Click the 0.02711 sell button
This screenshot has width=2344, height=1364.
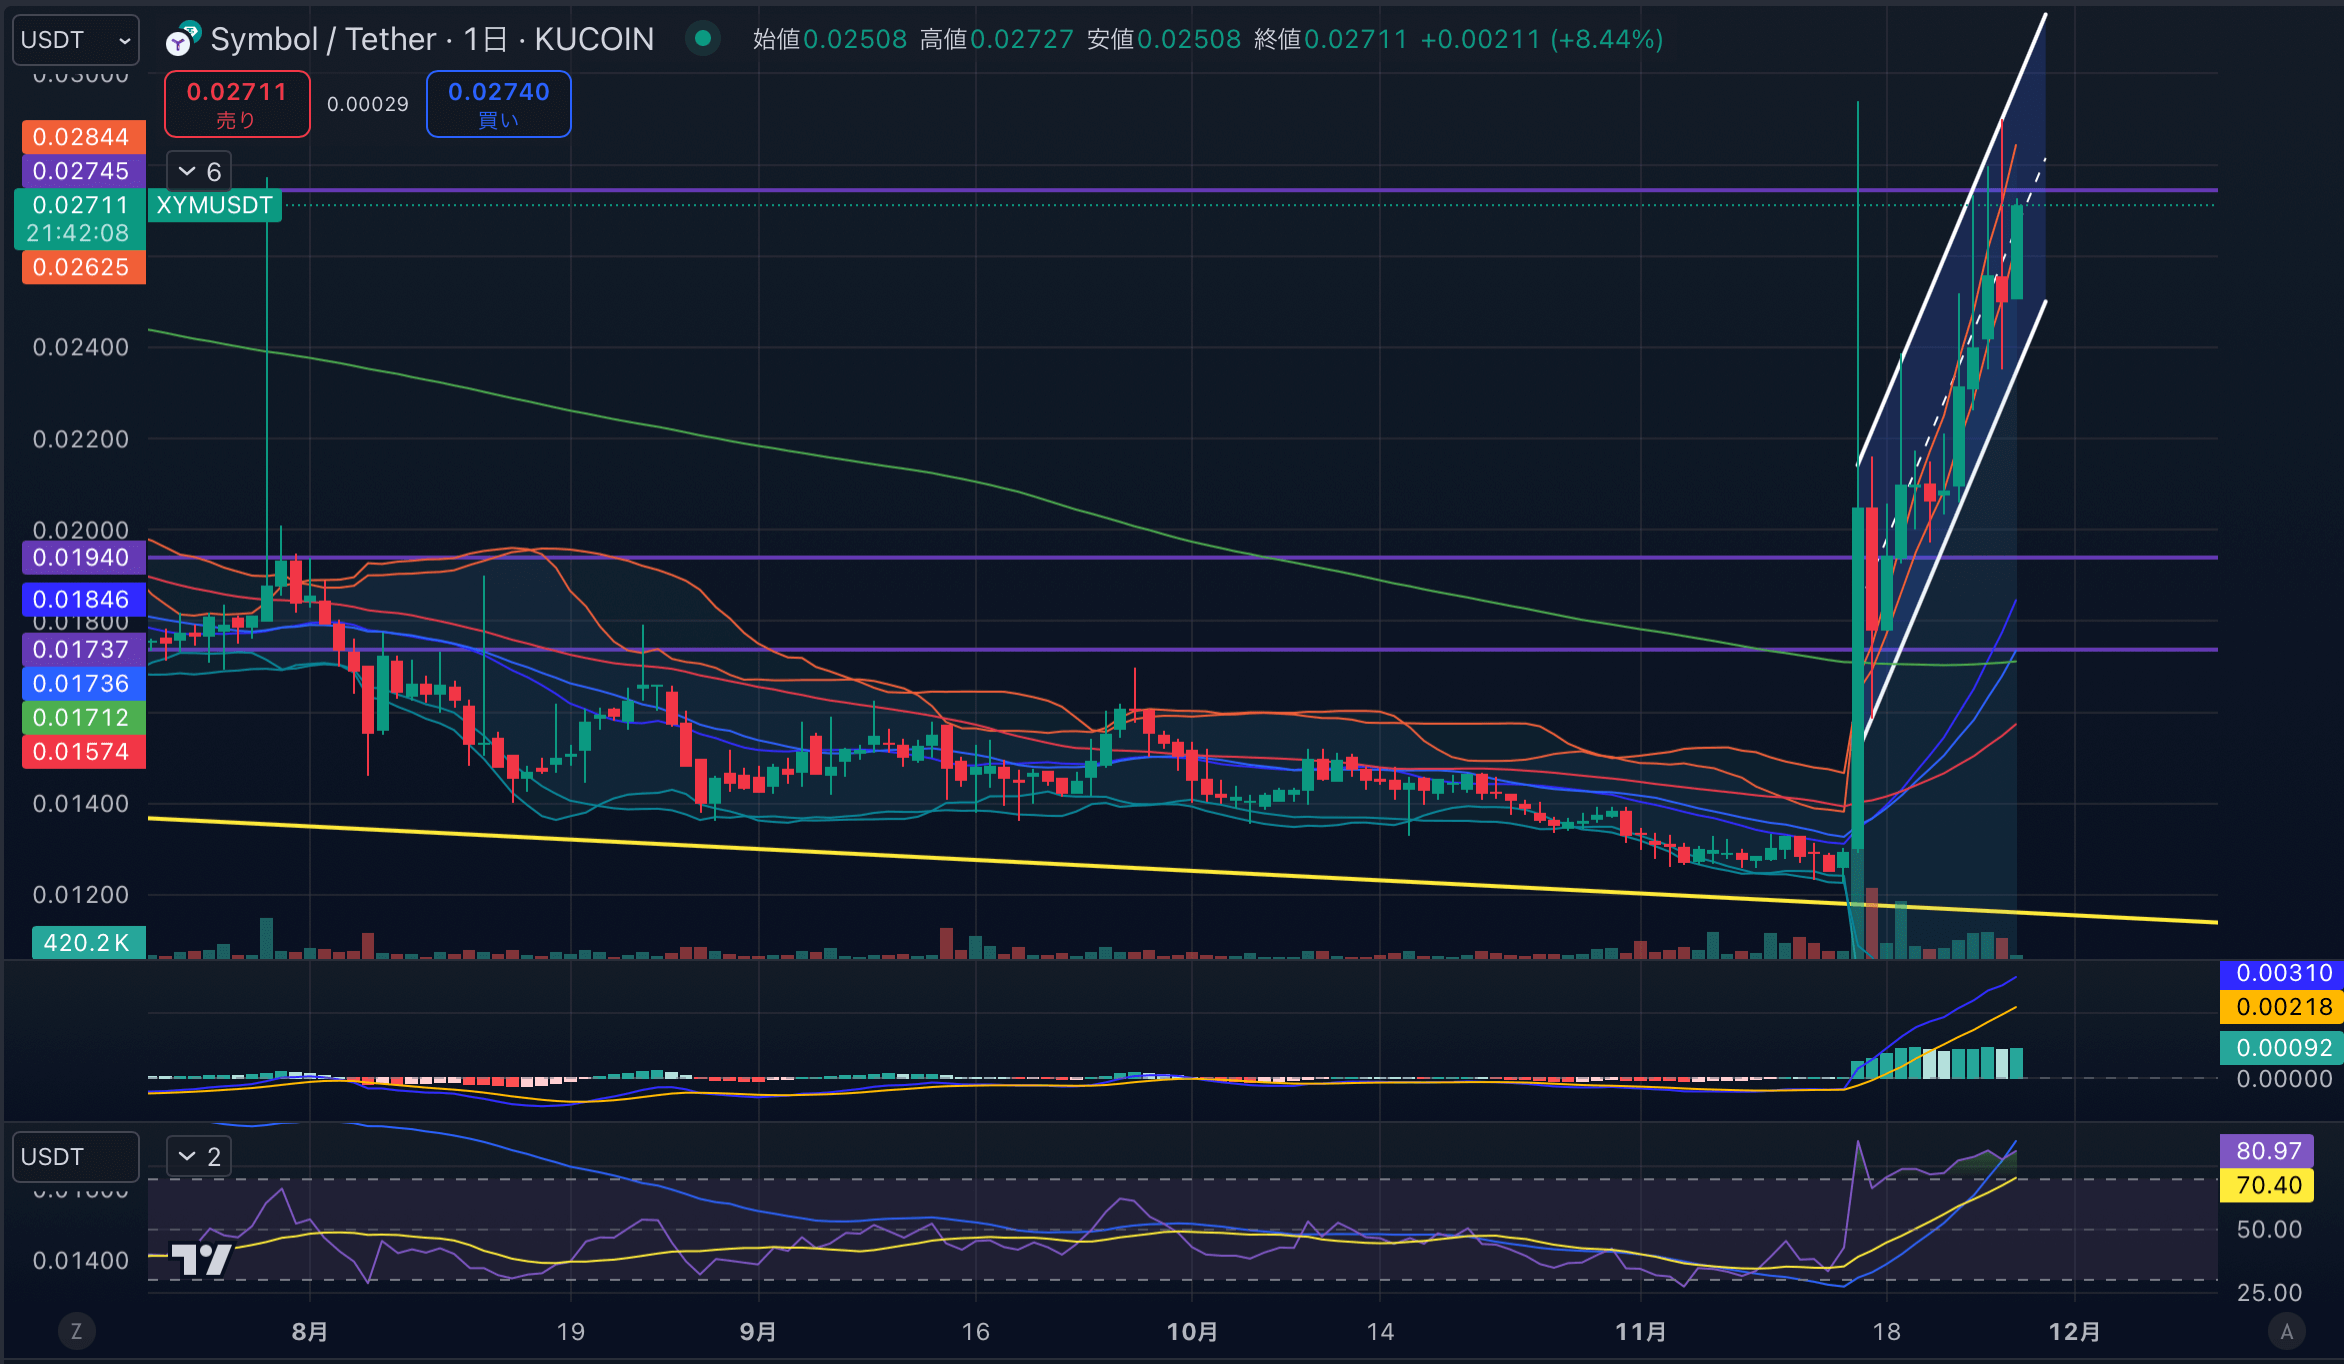pyautogui.click(x=237, y=104)
